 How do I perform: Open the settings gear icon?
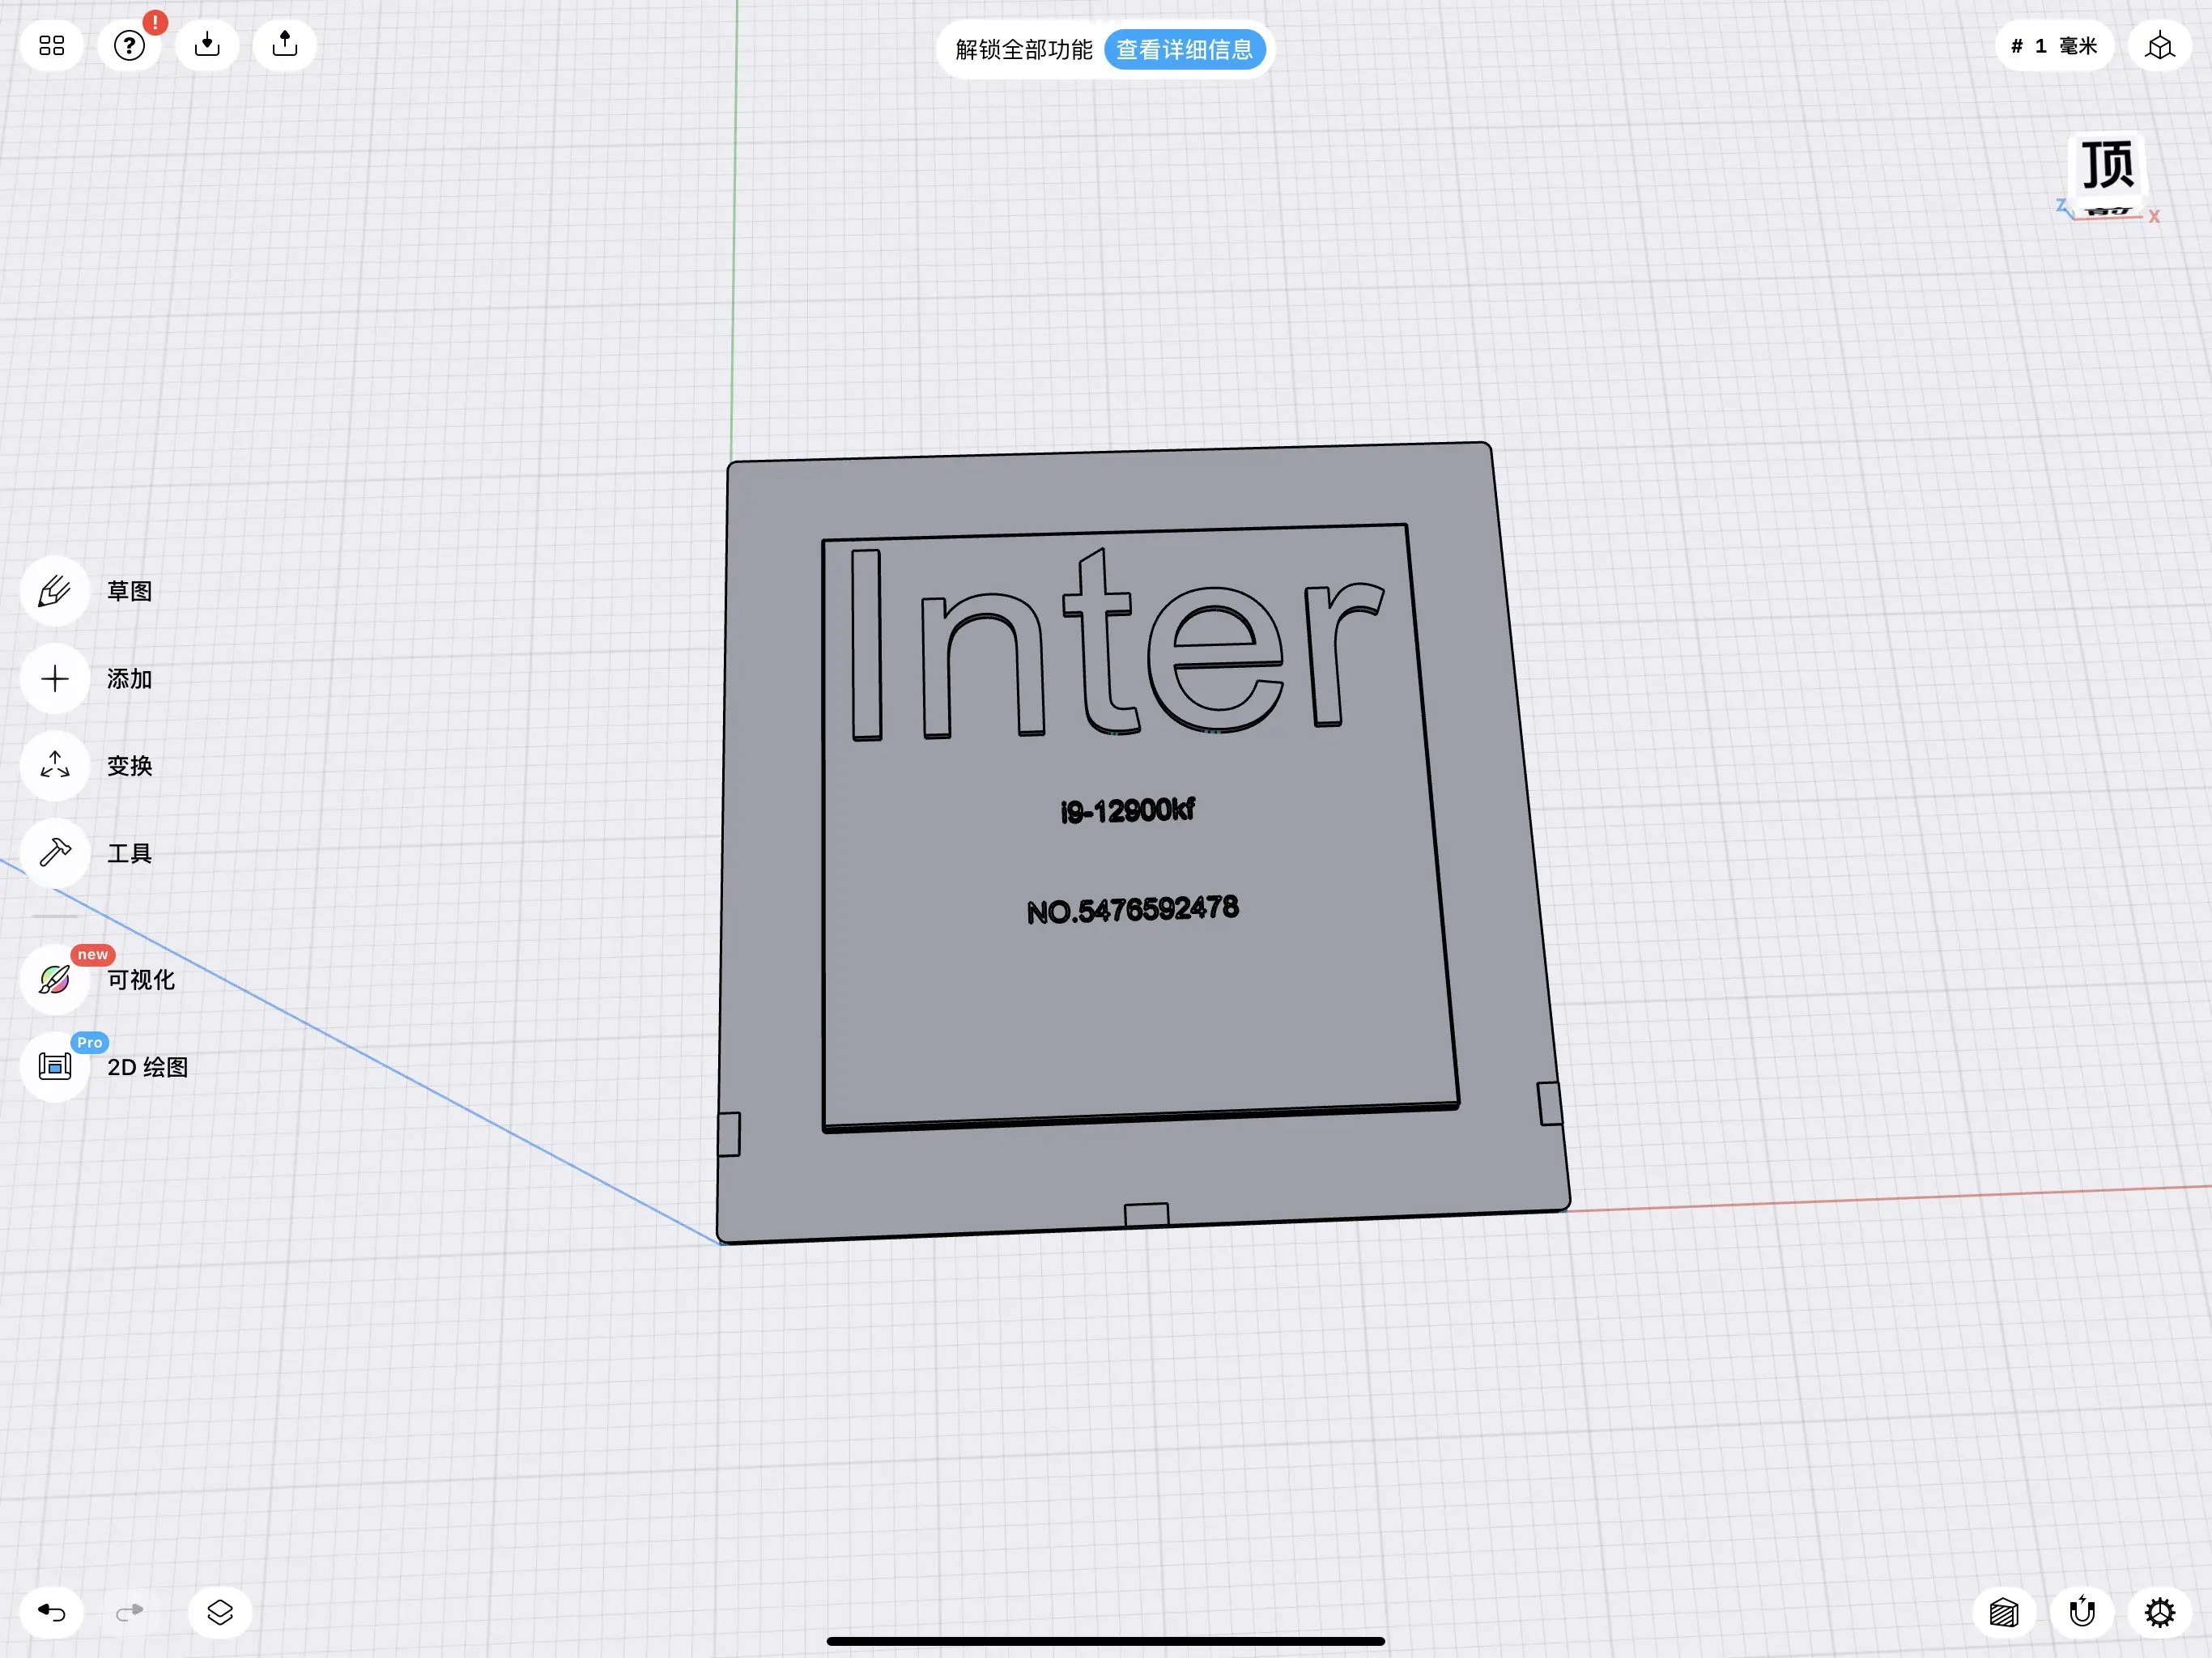click(x=2160, y=1612)
